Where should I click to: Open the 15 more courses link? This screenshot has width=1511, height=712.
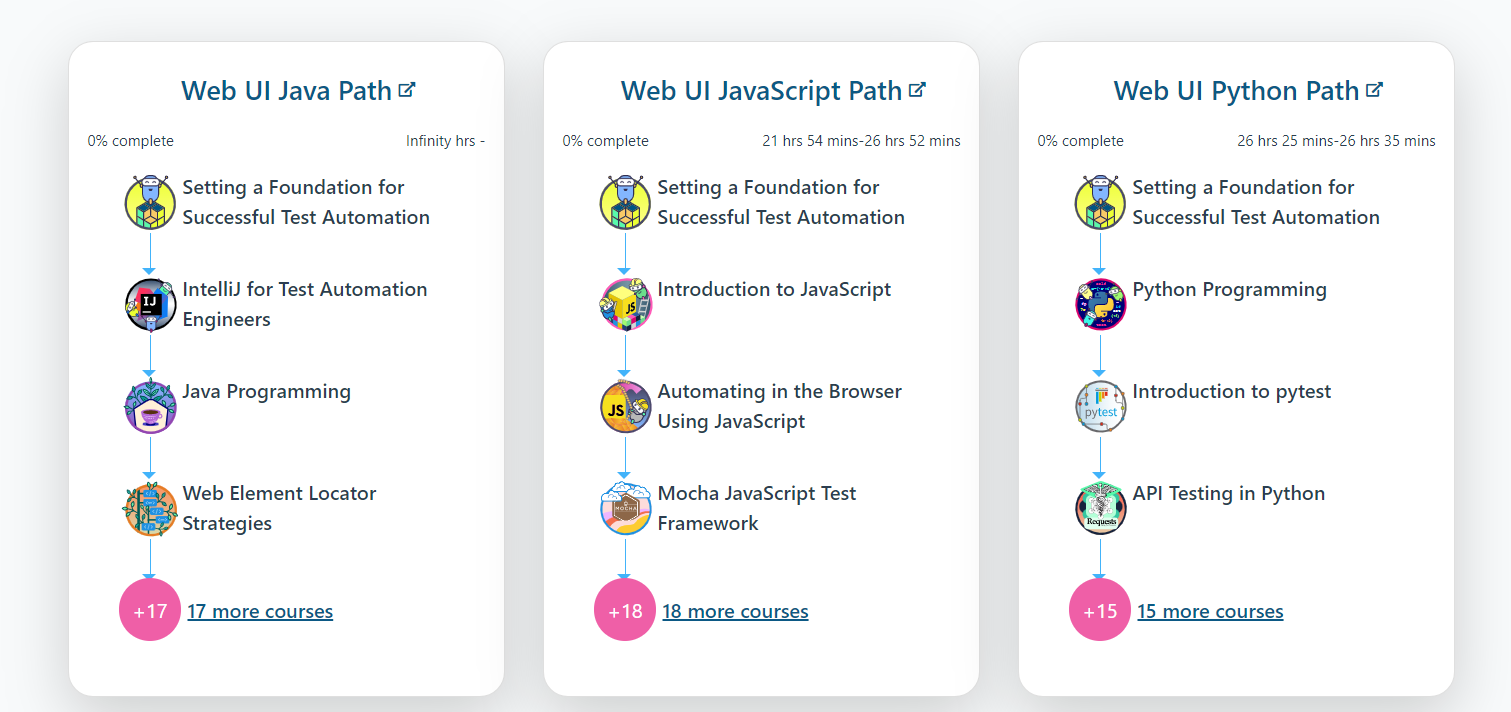pyautogui.click(x=1210, y=611)
